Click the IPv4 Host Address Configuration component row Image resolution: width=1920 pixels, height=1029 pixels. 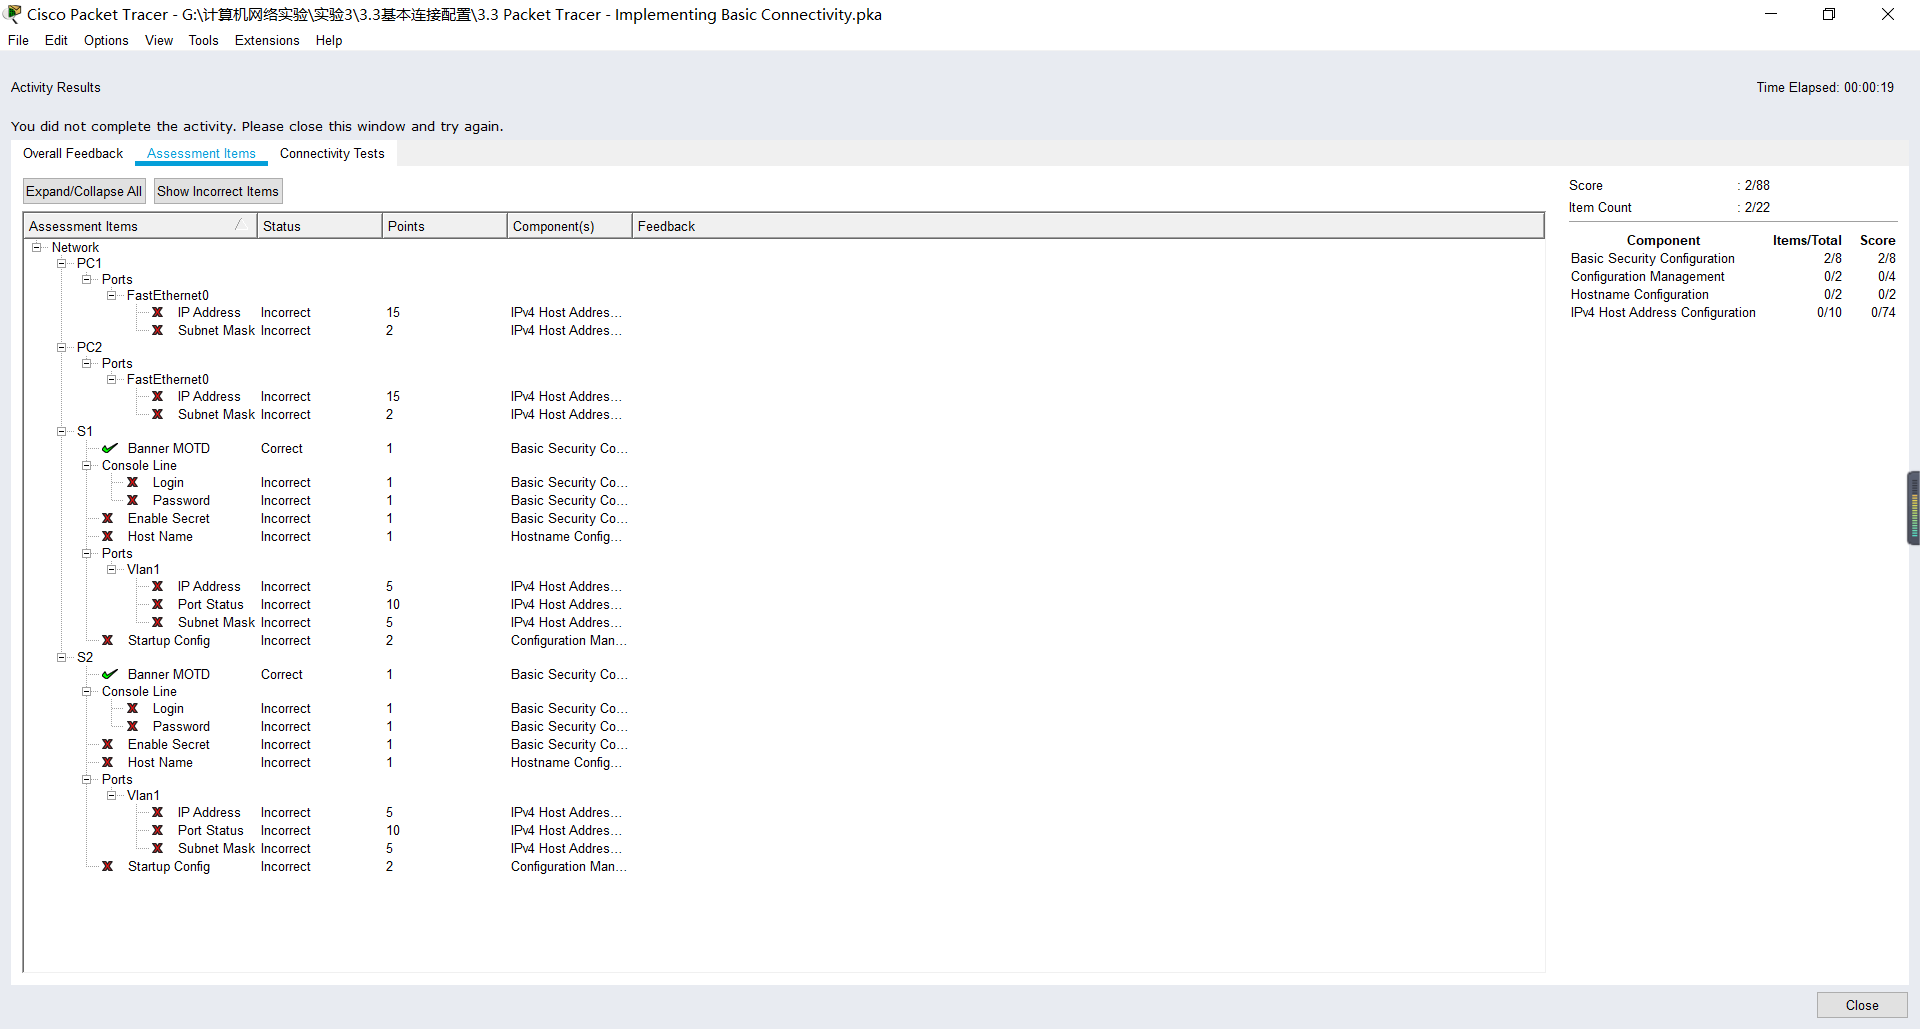coord(1733,313)
